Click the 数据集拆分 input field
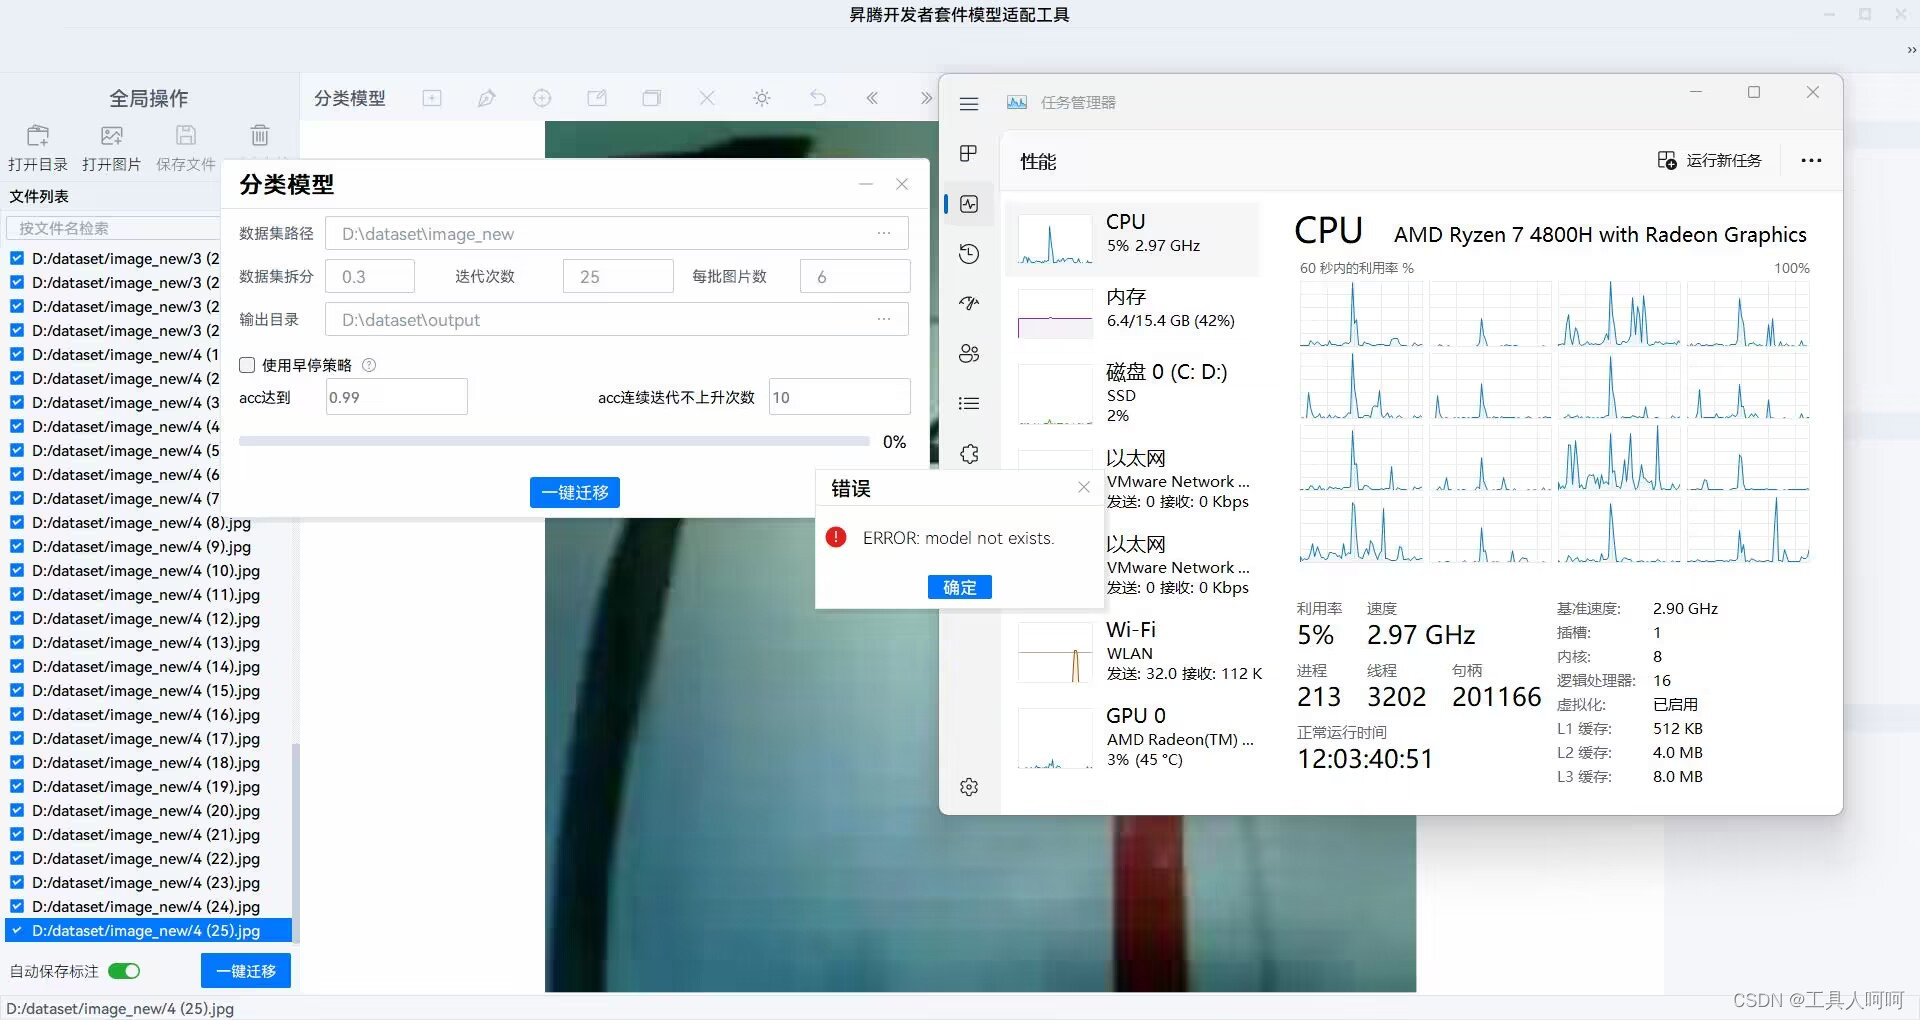 [369, 276]
